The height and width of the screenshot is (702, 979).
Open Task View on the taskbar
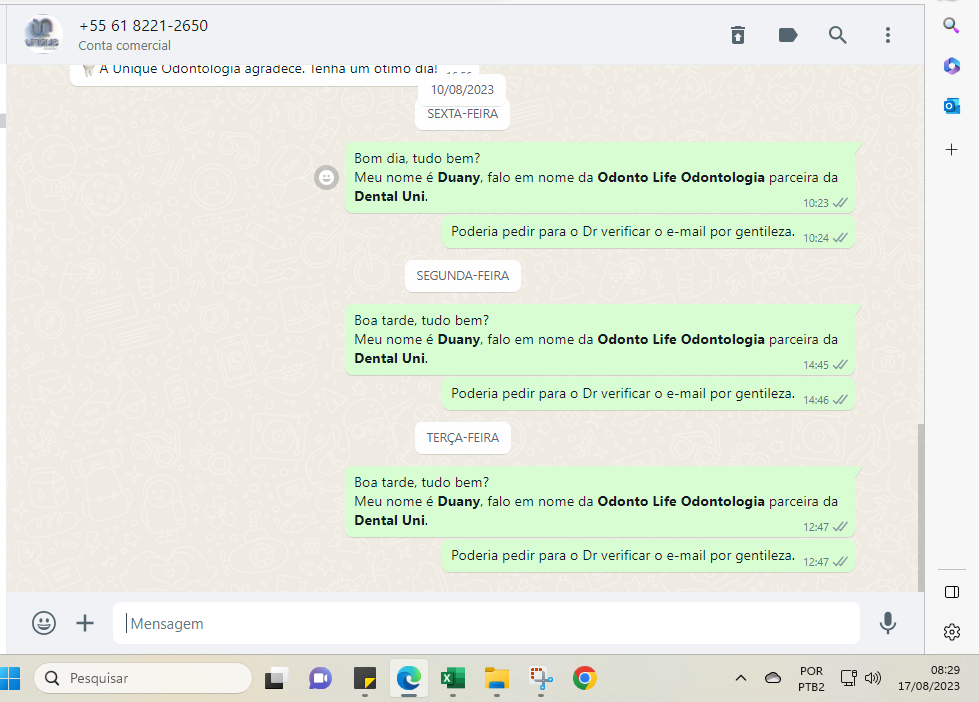tap(276, 678)
